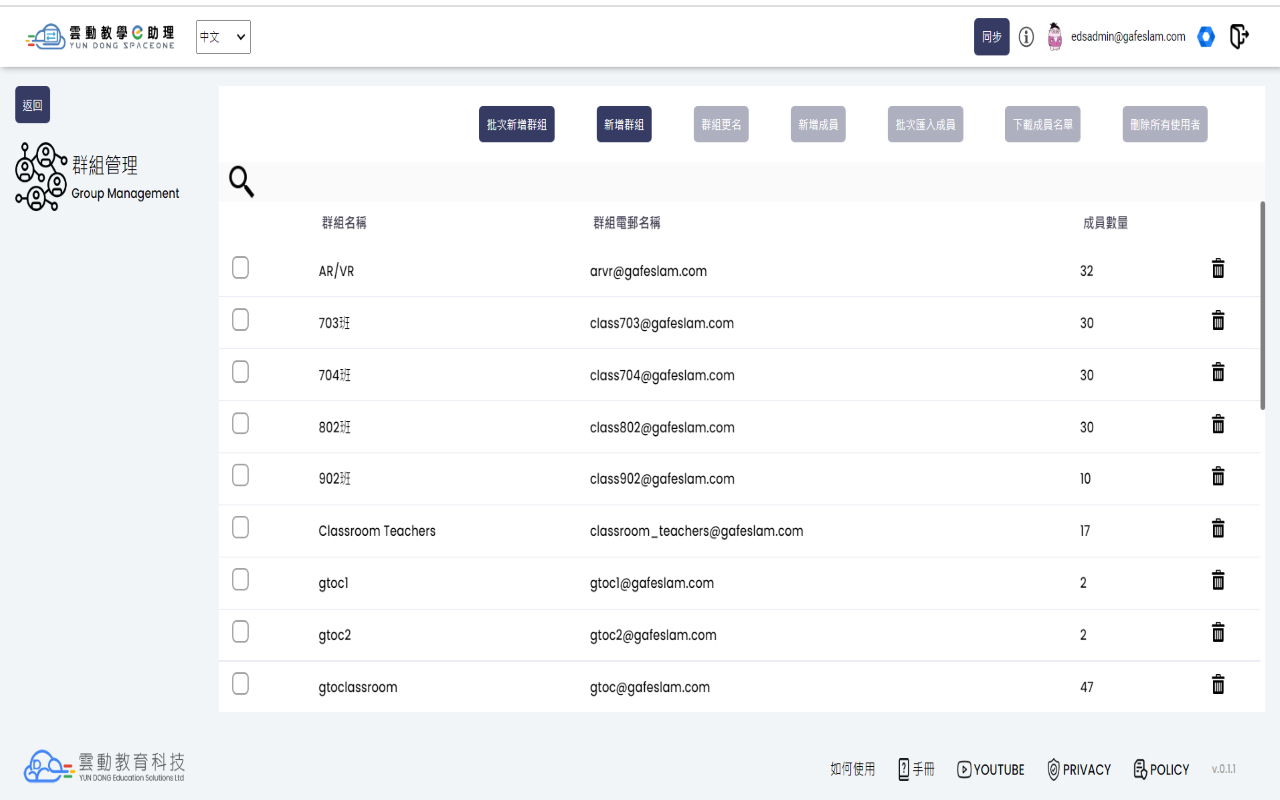
Task: Check the gtoclassroom checkbox
Action: (240, 684)
